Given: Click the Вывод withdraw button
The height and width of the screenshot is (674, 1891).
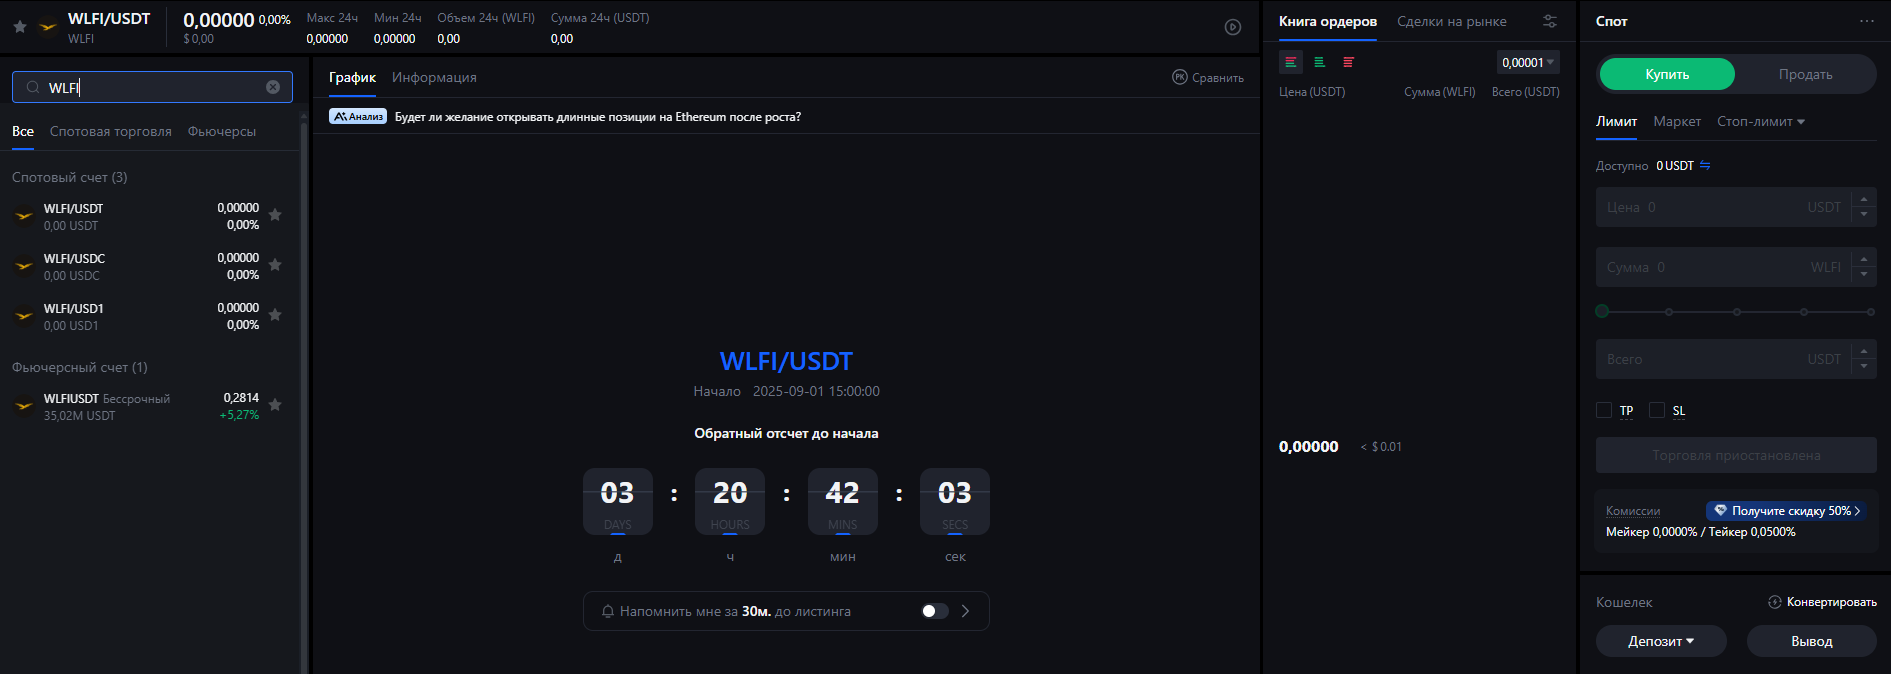Looking at the screenshot, I should pos(1812,641).
